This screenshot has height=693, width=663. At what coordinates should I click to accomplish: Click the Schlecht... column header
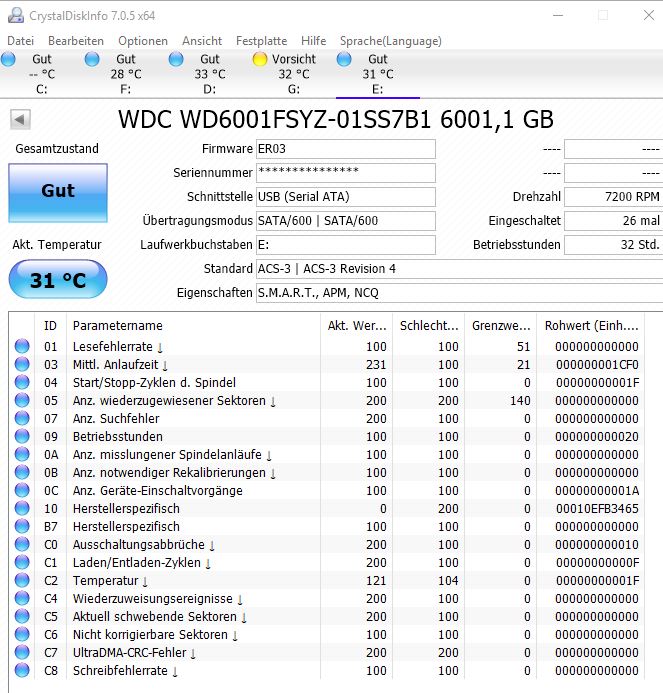tap(429, 326)
